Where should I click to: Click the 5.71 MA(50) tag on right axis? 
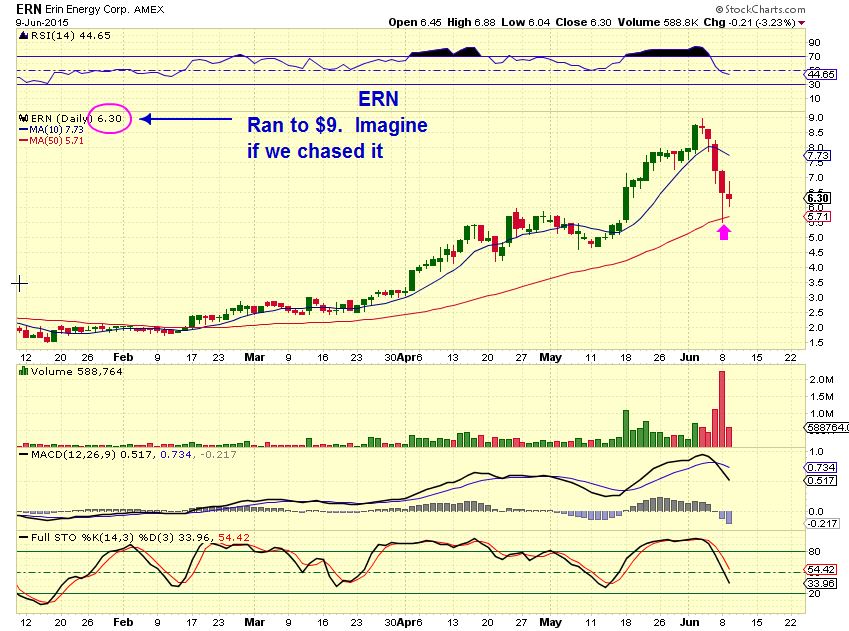coord(818,217)
